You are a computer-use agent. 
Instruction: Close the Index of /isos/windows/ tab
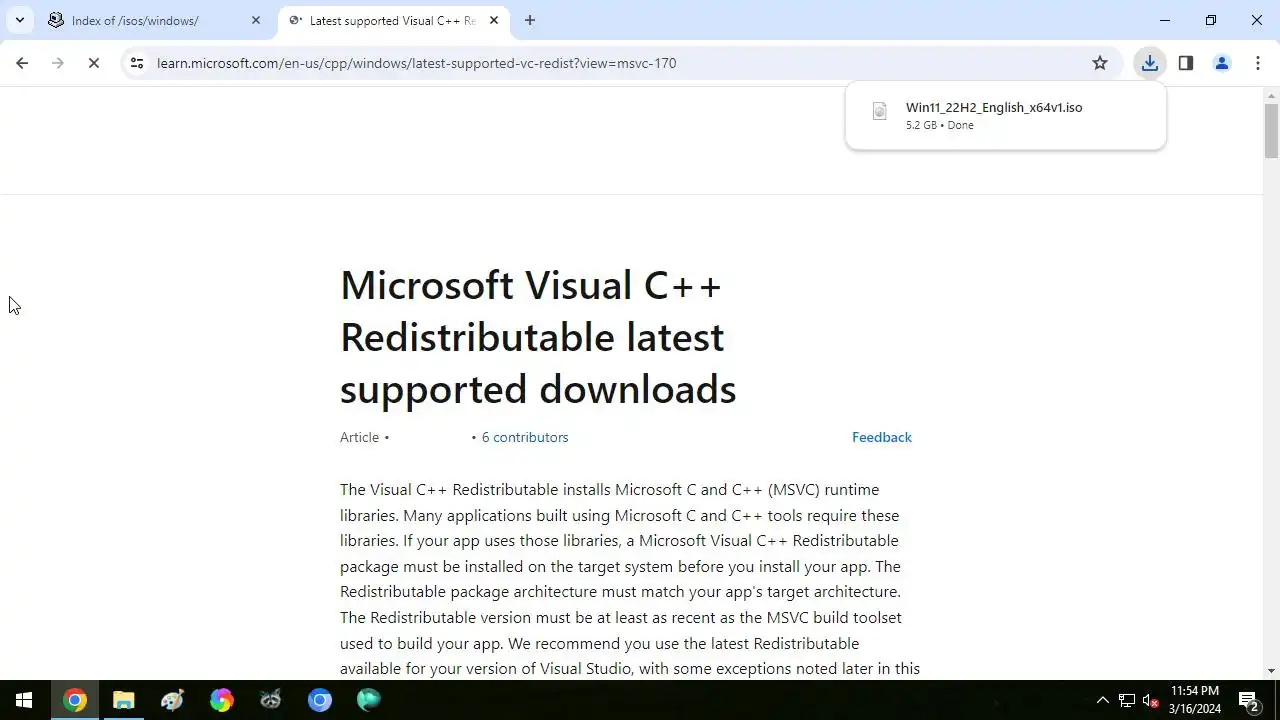pos(256,20)
